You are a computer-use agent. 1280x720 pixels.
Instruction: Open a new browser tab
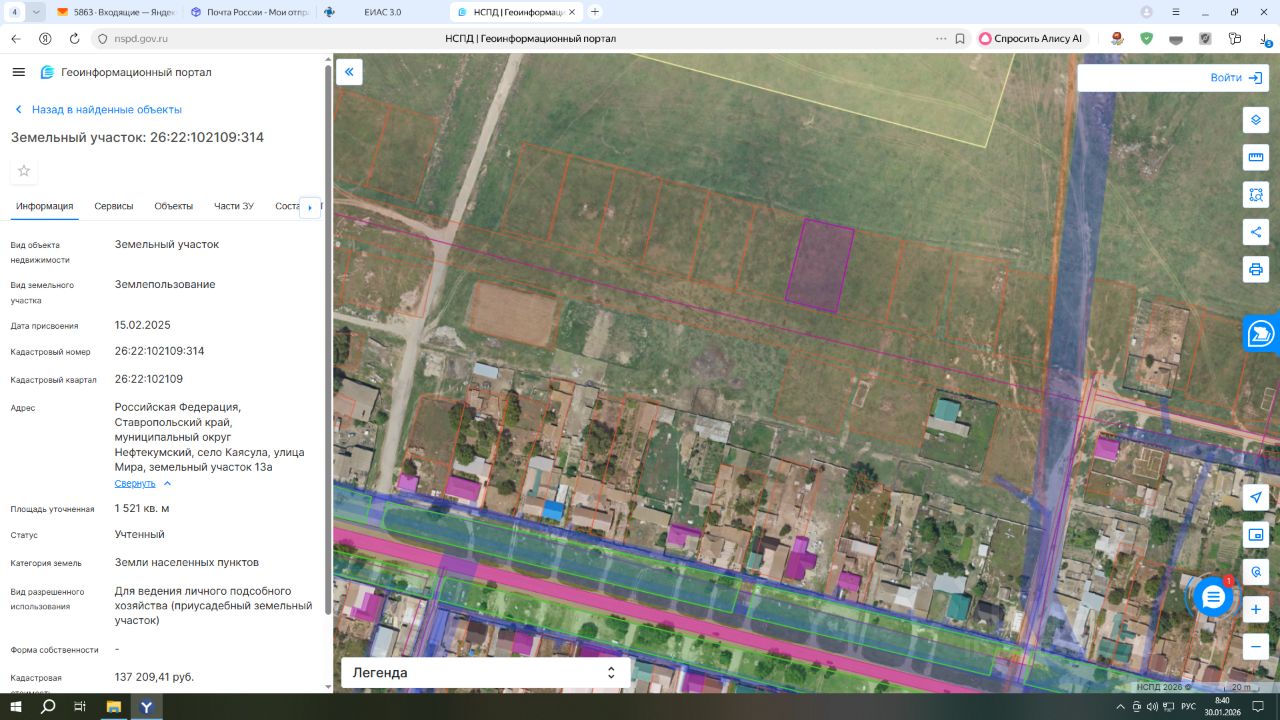tap(595, 12)
